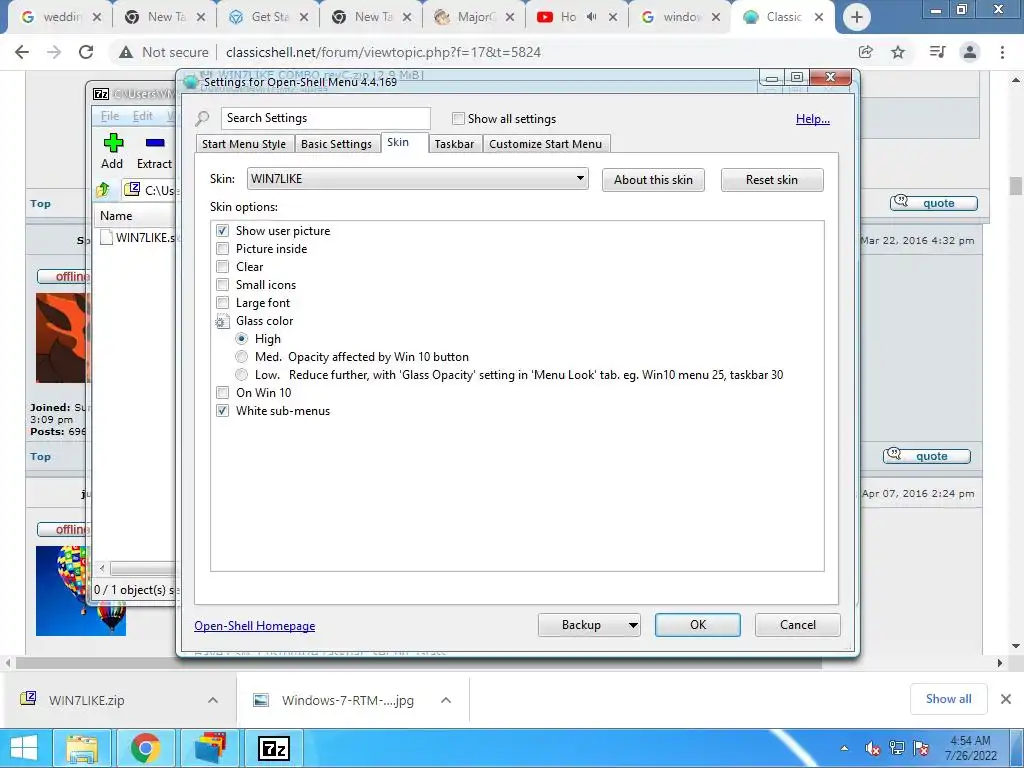Click the 7z taskbar icon
The height and width of the screenshot is (768, 1024).
274,748
